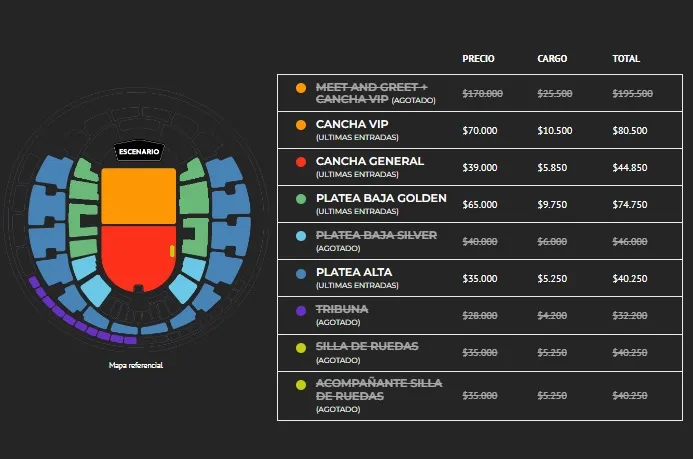
Task: Click the orange Cancha VIP color dot
Action: click(x=301, y=125)
